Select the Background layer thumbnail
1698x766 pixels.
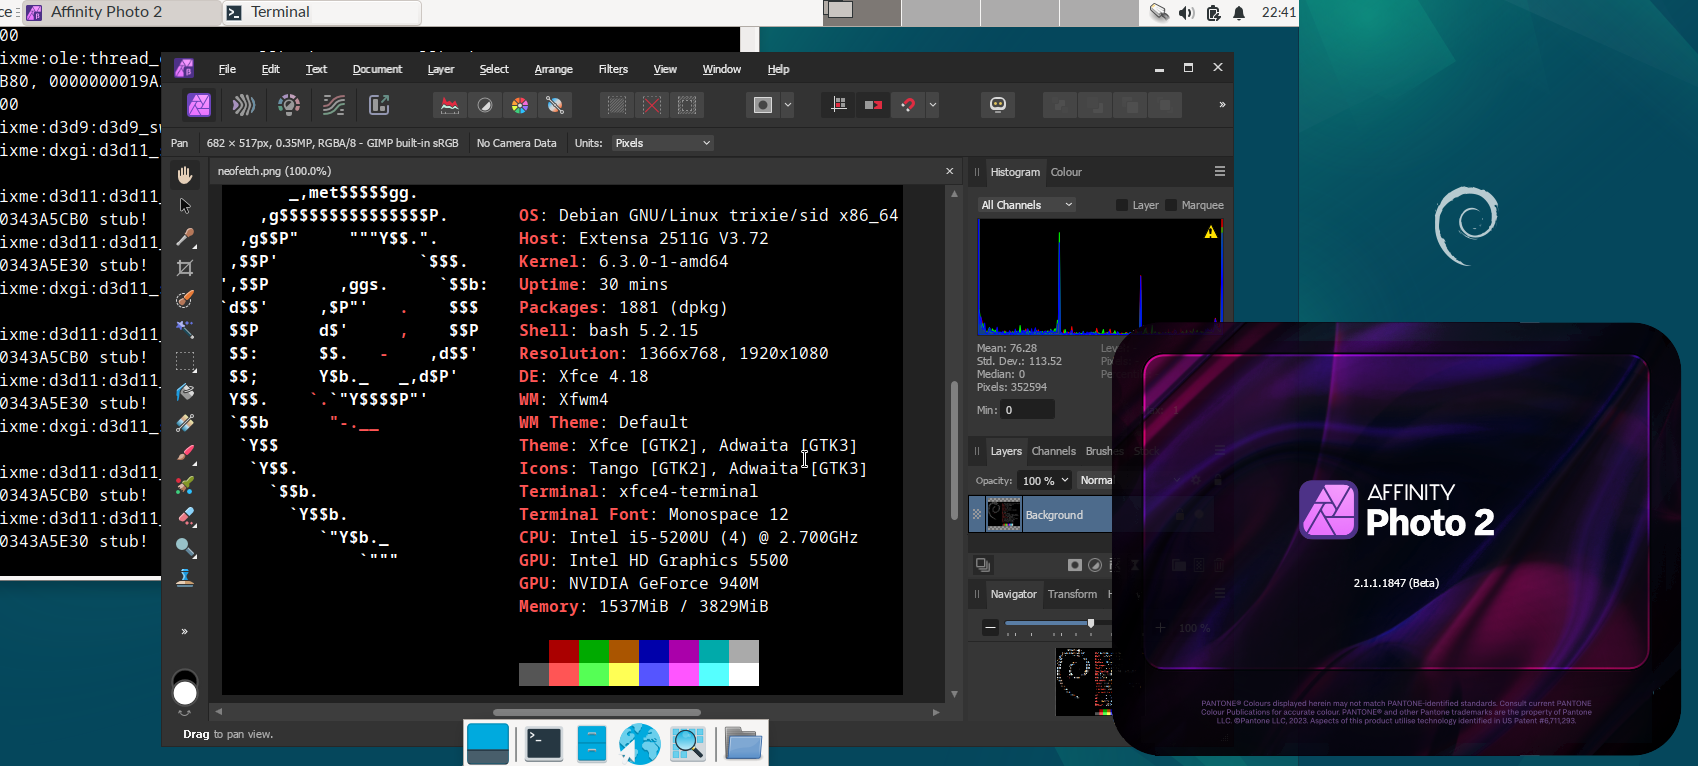(x=1004, y=515)
